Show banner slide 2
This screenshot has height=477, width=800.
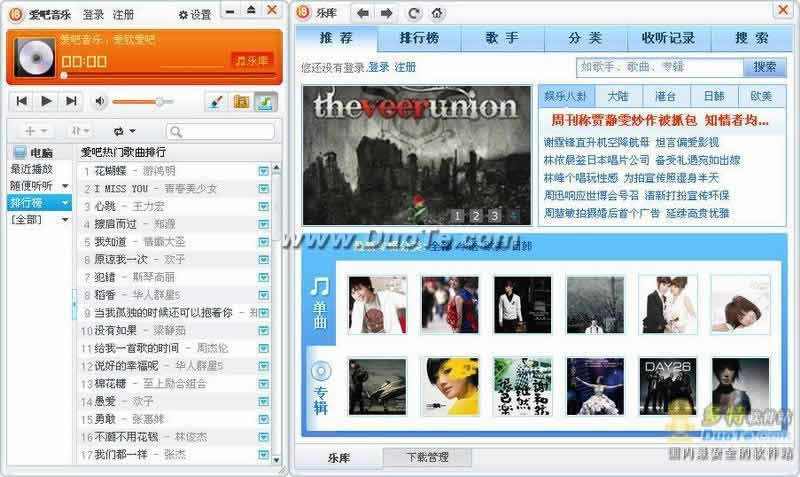(476, 216)
